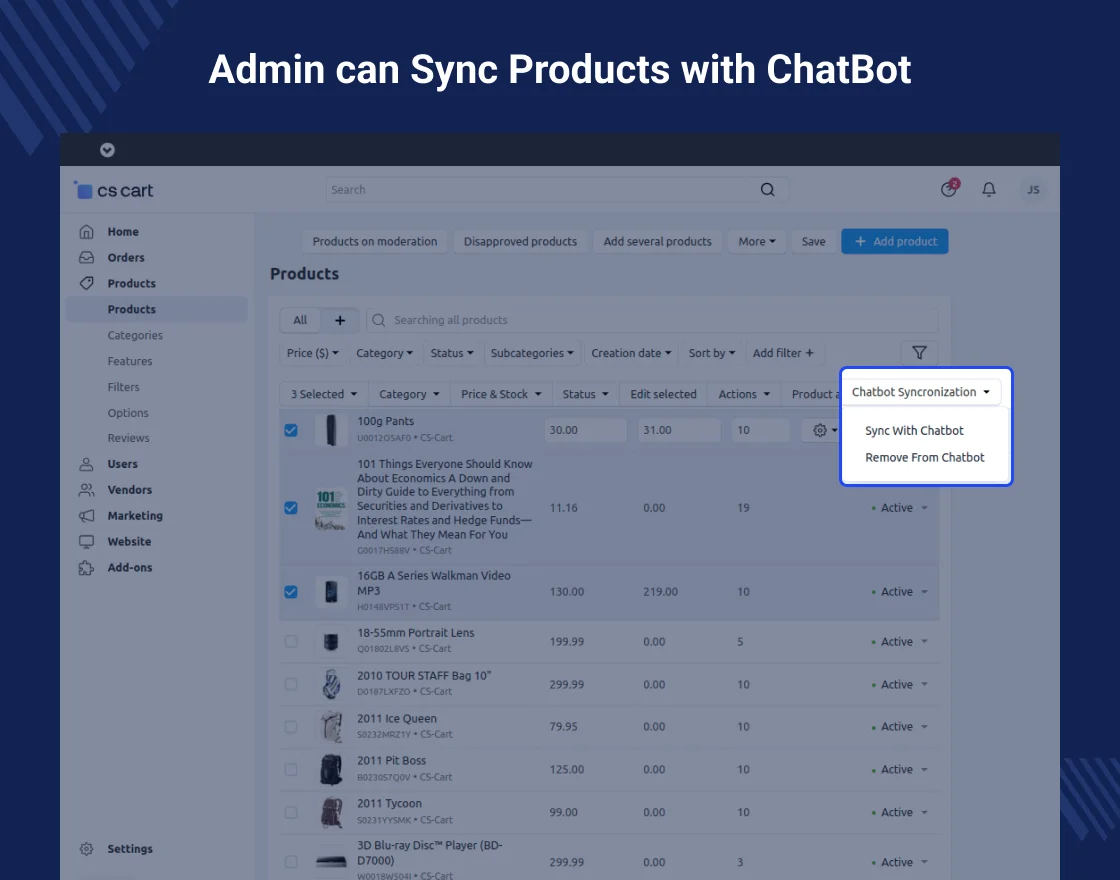Select the 18-55mm Portrait Lens checkbox
This screenshot has height=880, width=1120.
291,642
